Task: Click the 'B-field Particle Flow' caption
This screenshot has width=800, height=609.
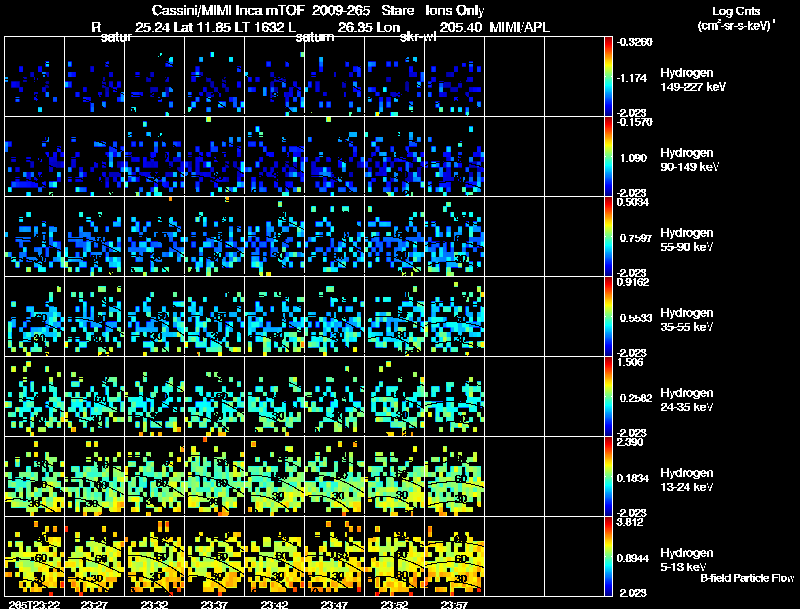Action: pos(747,578)
